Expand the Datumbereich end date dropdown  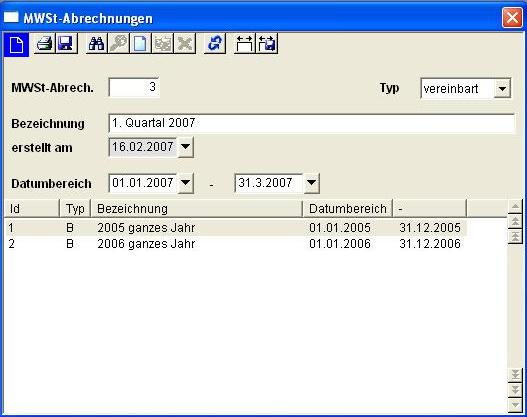311,183
